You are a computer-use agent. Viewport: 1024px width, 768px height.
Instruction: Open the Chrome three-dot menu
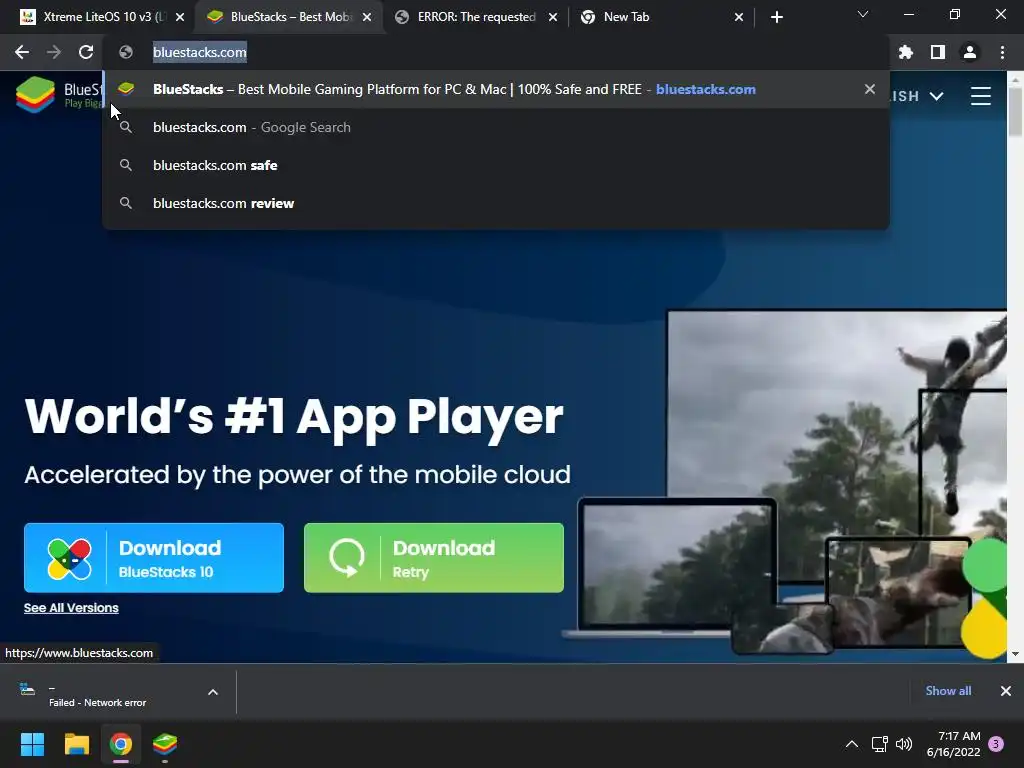pyautogui.click(x=1002, y=52)
